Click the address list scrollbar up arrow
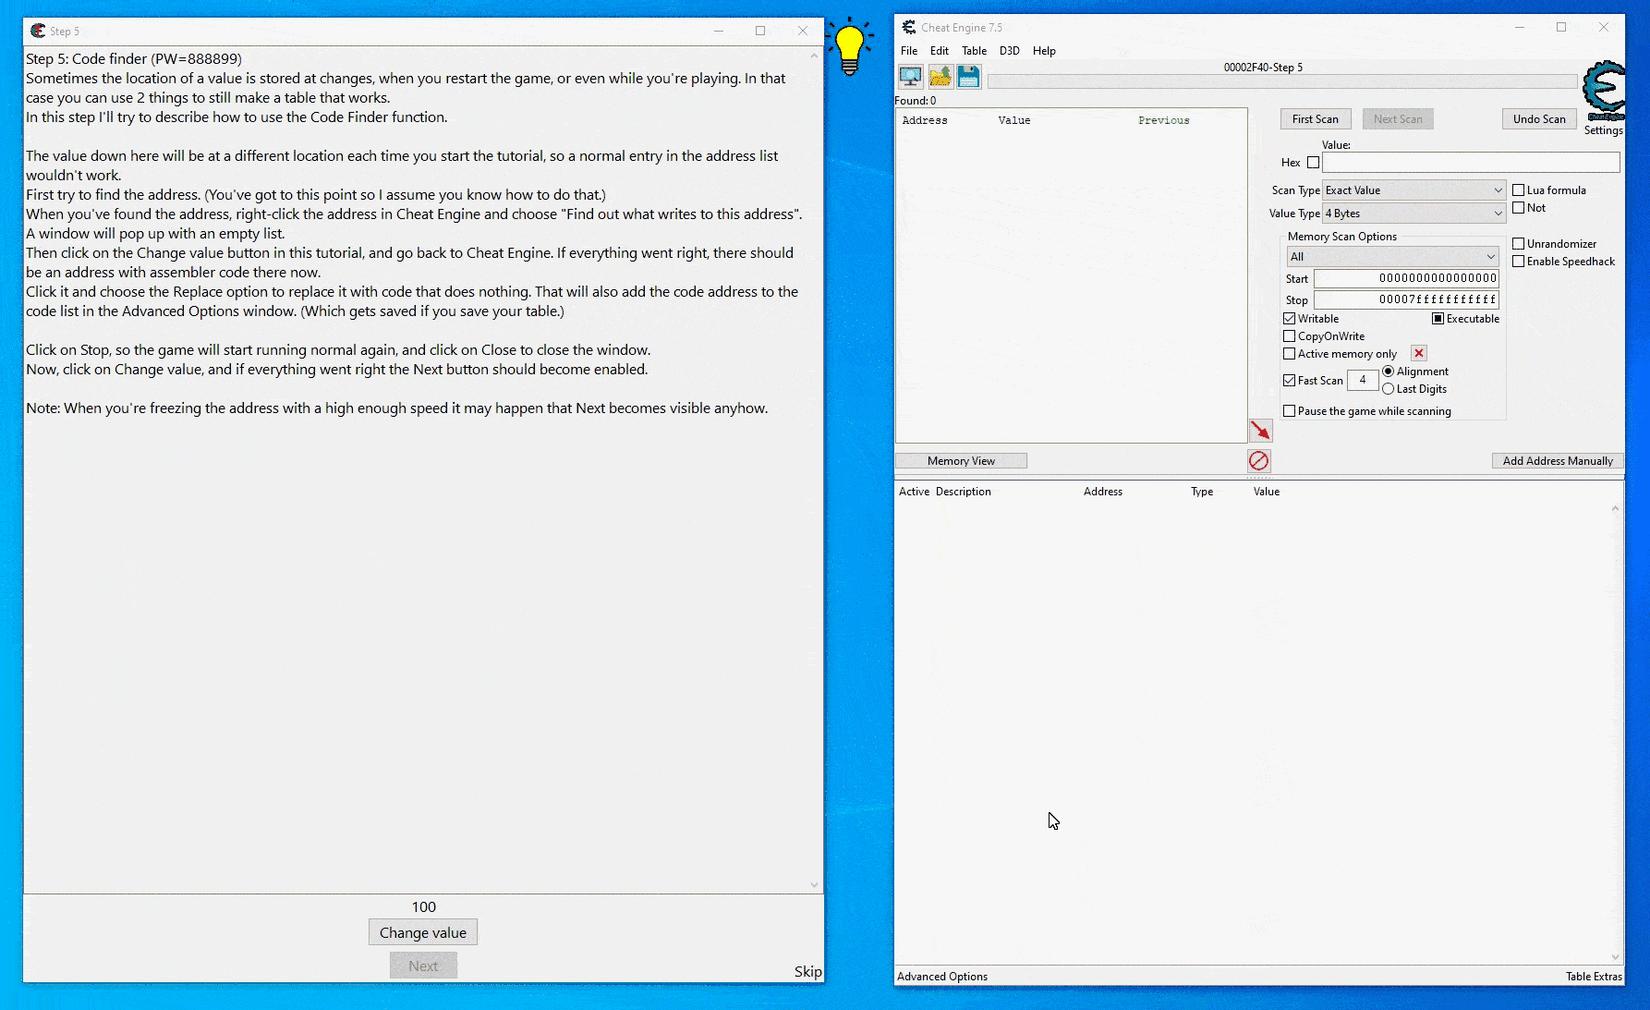The image size is (1650, 1010). point(1615,509)
